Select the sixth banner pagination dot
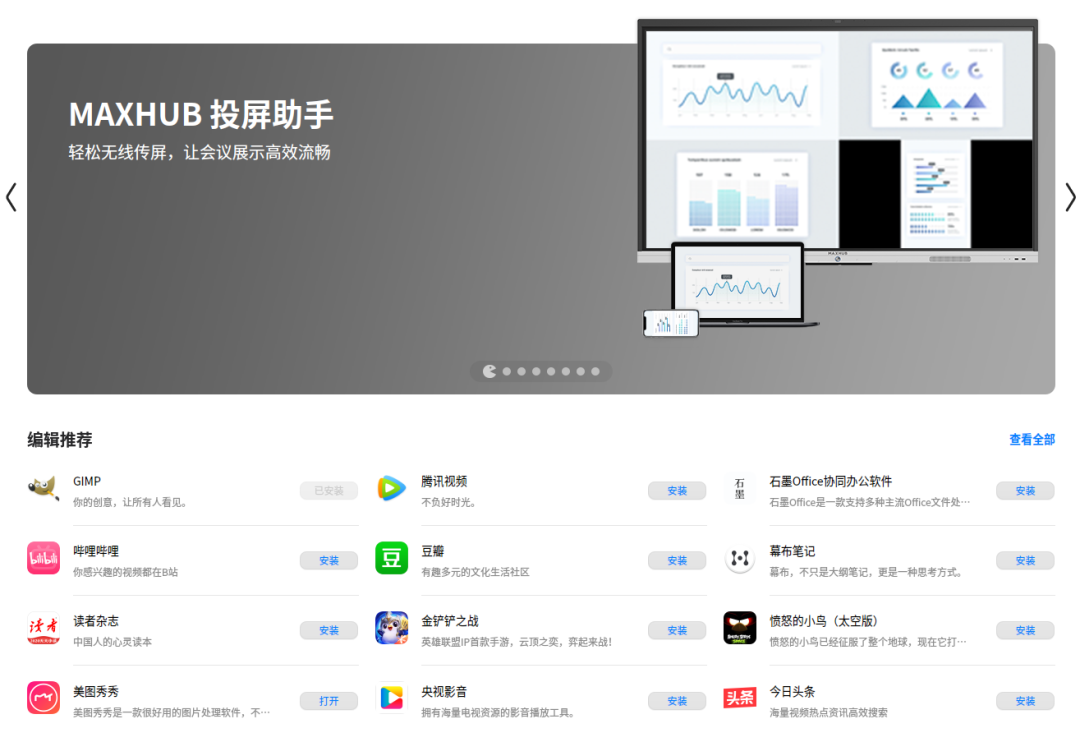The height and width of the screenshot is (742, 1080). click(x=565, y=371)
